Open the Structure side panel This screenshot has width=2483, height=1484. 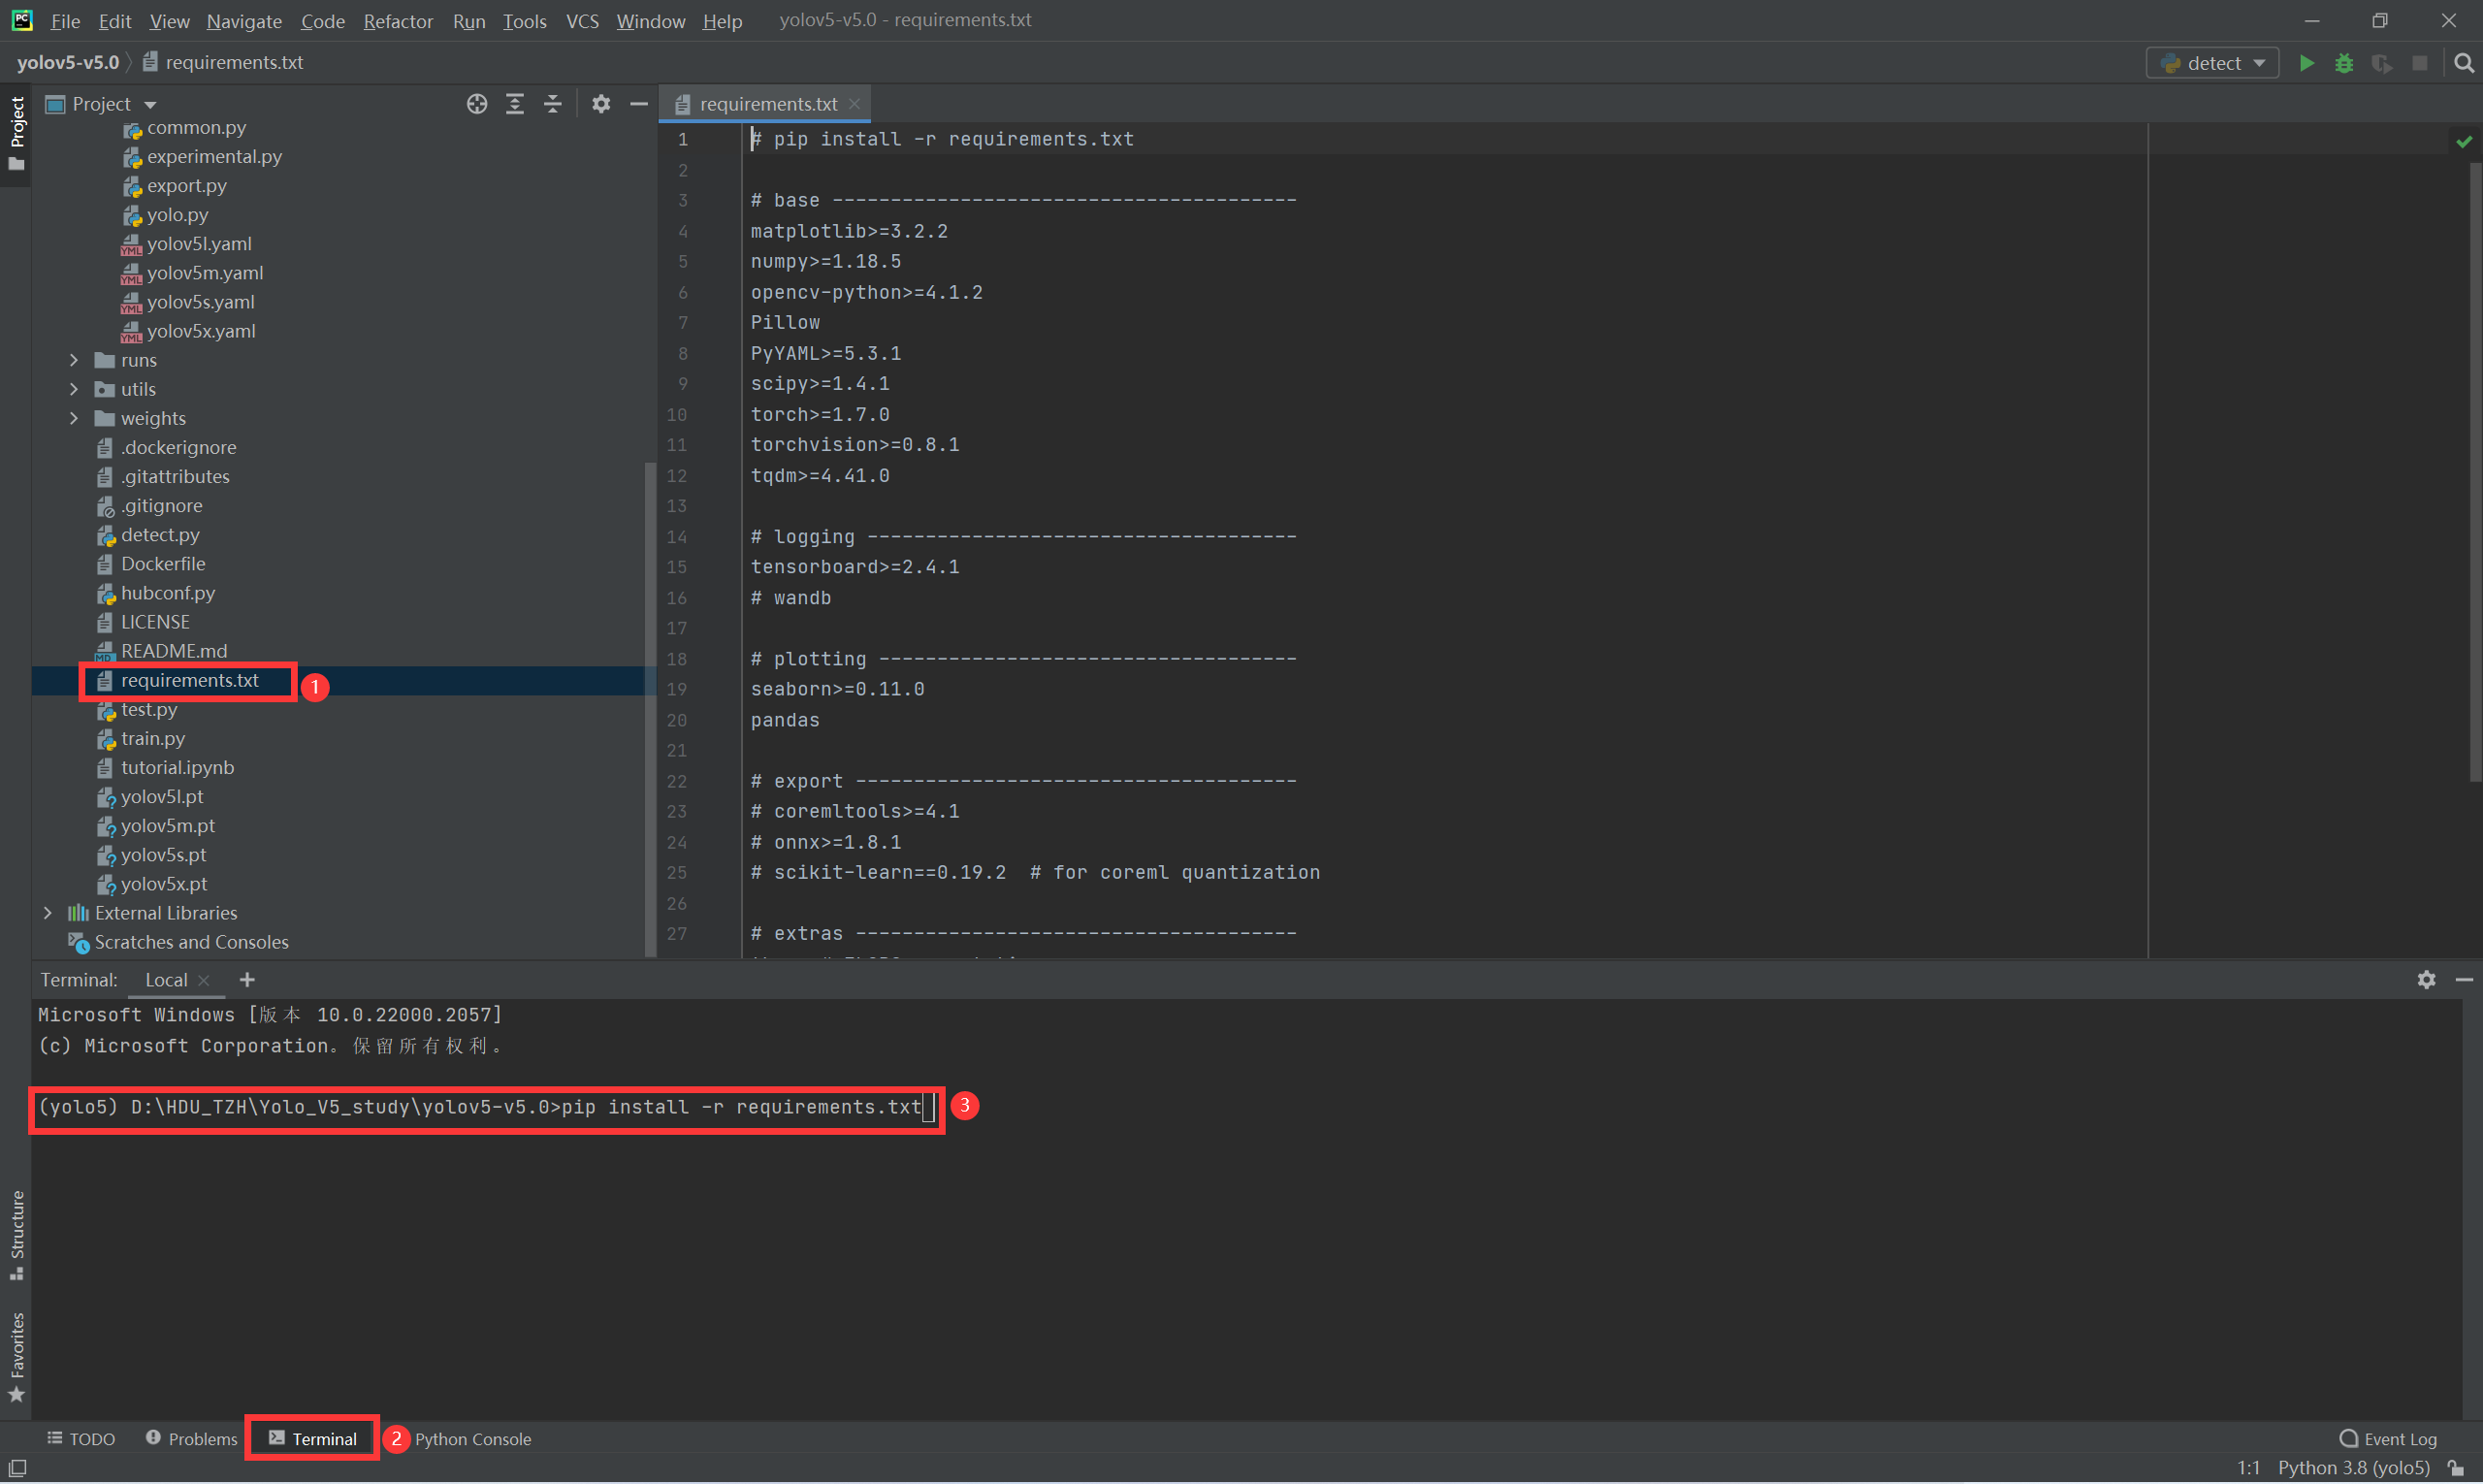click(17, 1236)
